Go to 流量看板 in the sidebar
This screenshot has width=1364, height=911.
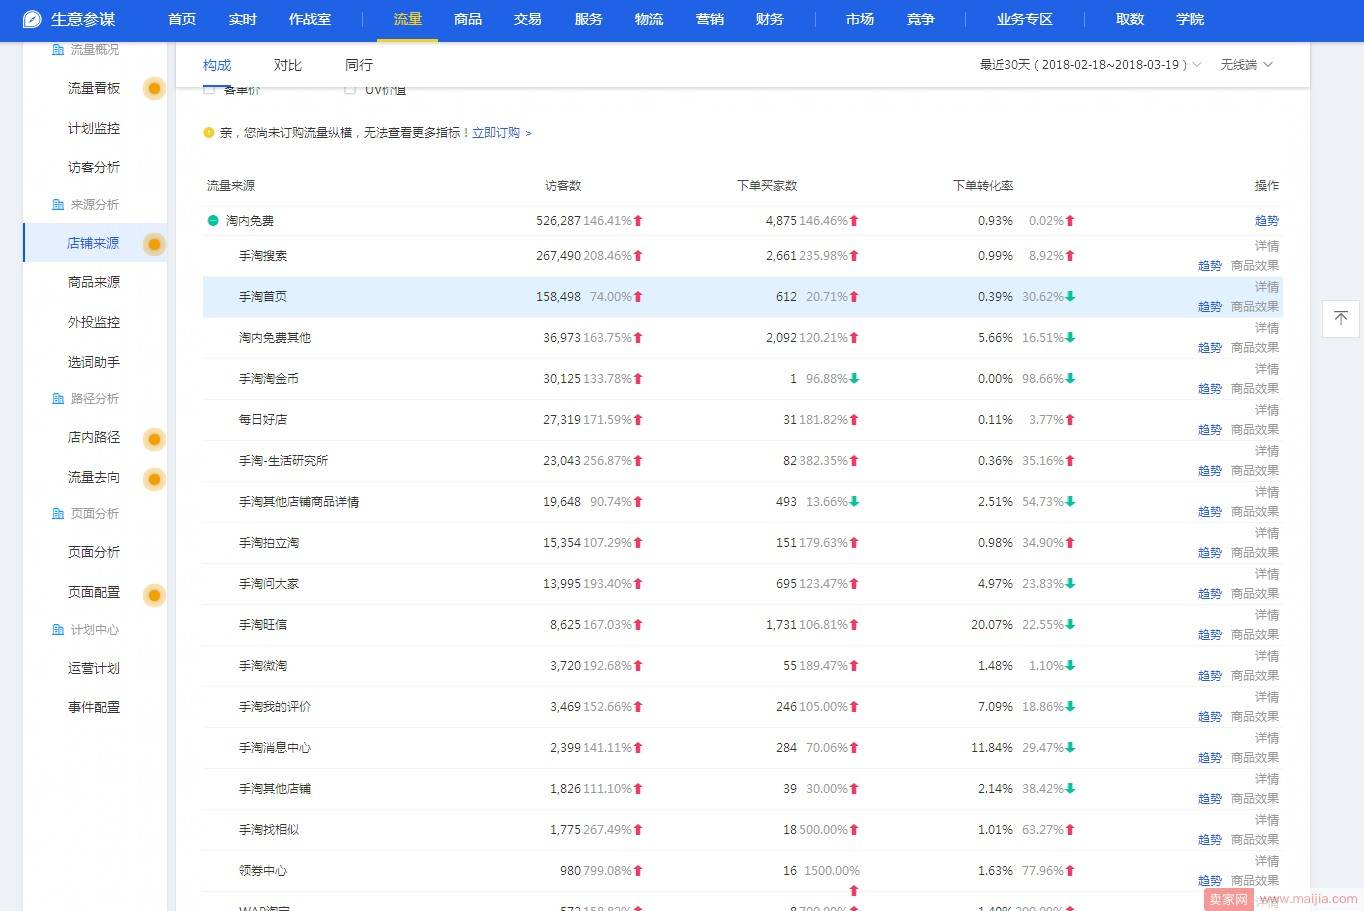(x=94, y=88)
